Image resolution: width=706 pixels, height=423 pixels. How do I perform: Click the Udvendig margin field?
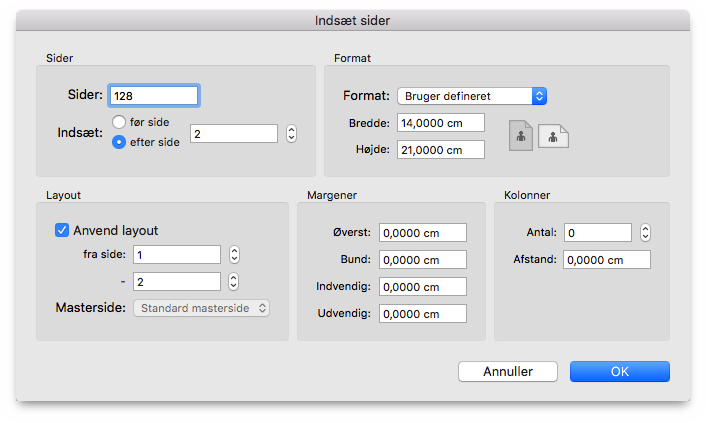point(423,314)
